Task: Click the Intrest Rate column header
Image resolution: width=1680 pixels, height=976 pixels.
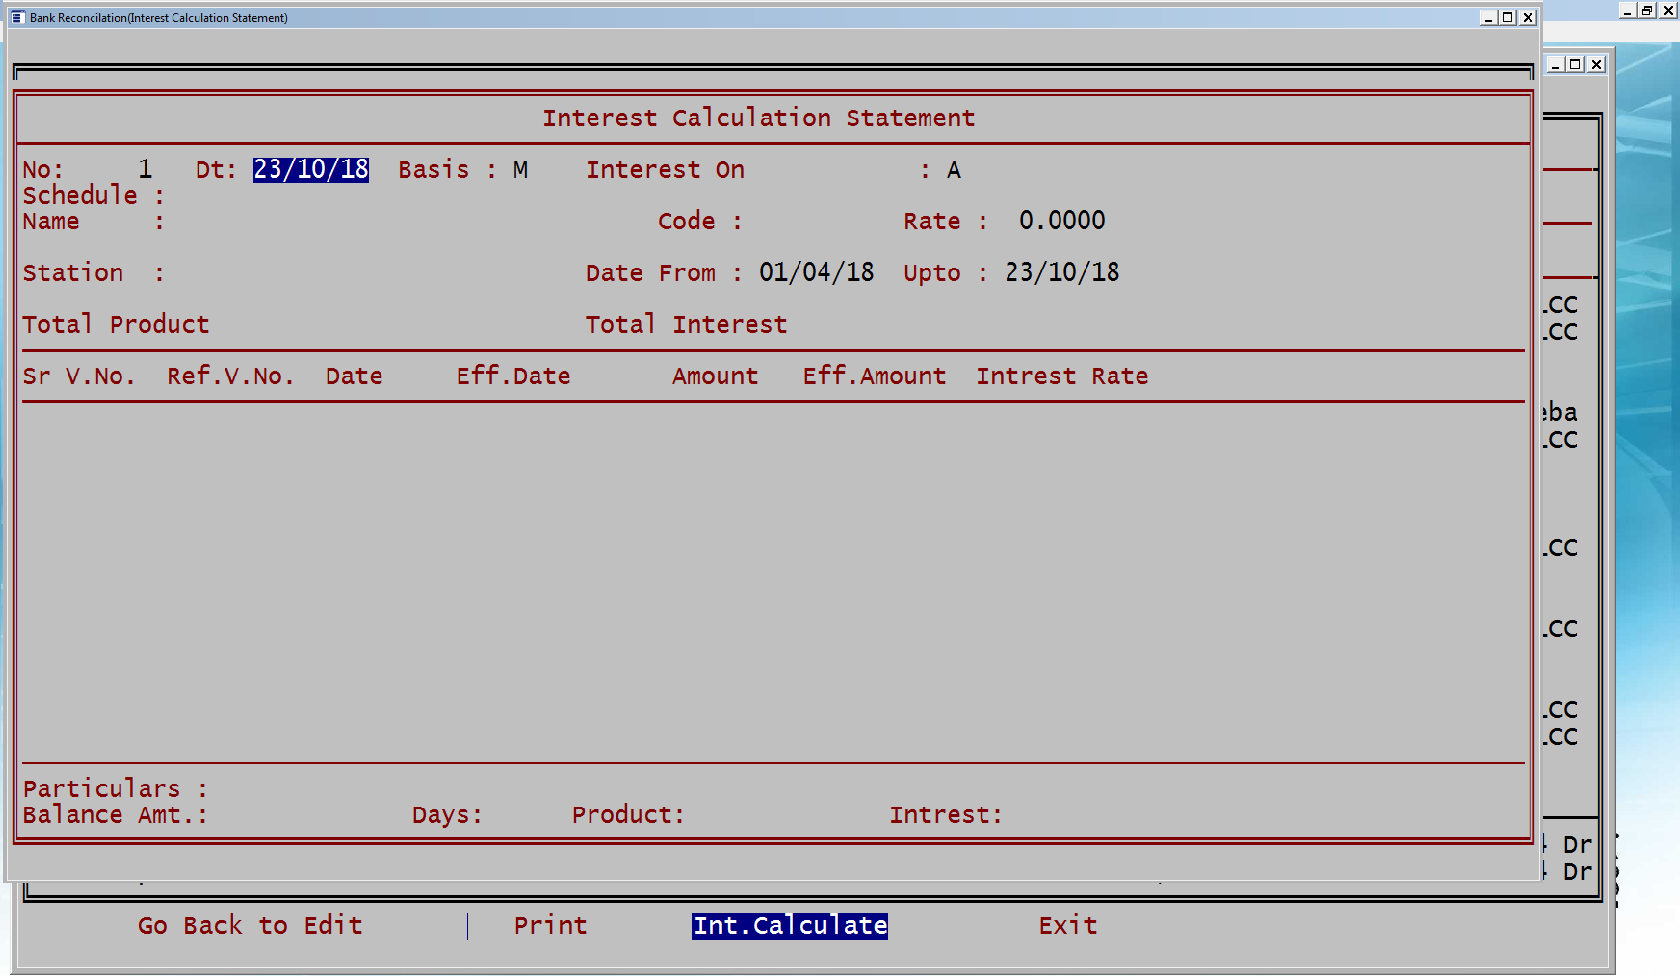Action: point(1062,377)
